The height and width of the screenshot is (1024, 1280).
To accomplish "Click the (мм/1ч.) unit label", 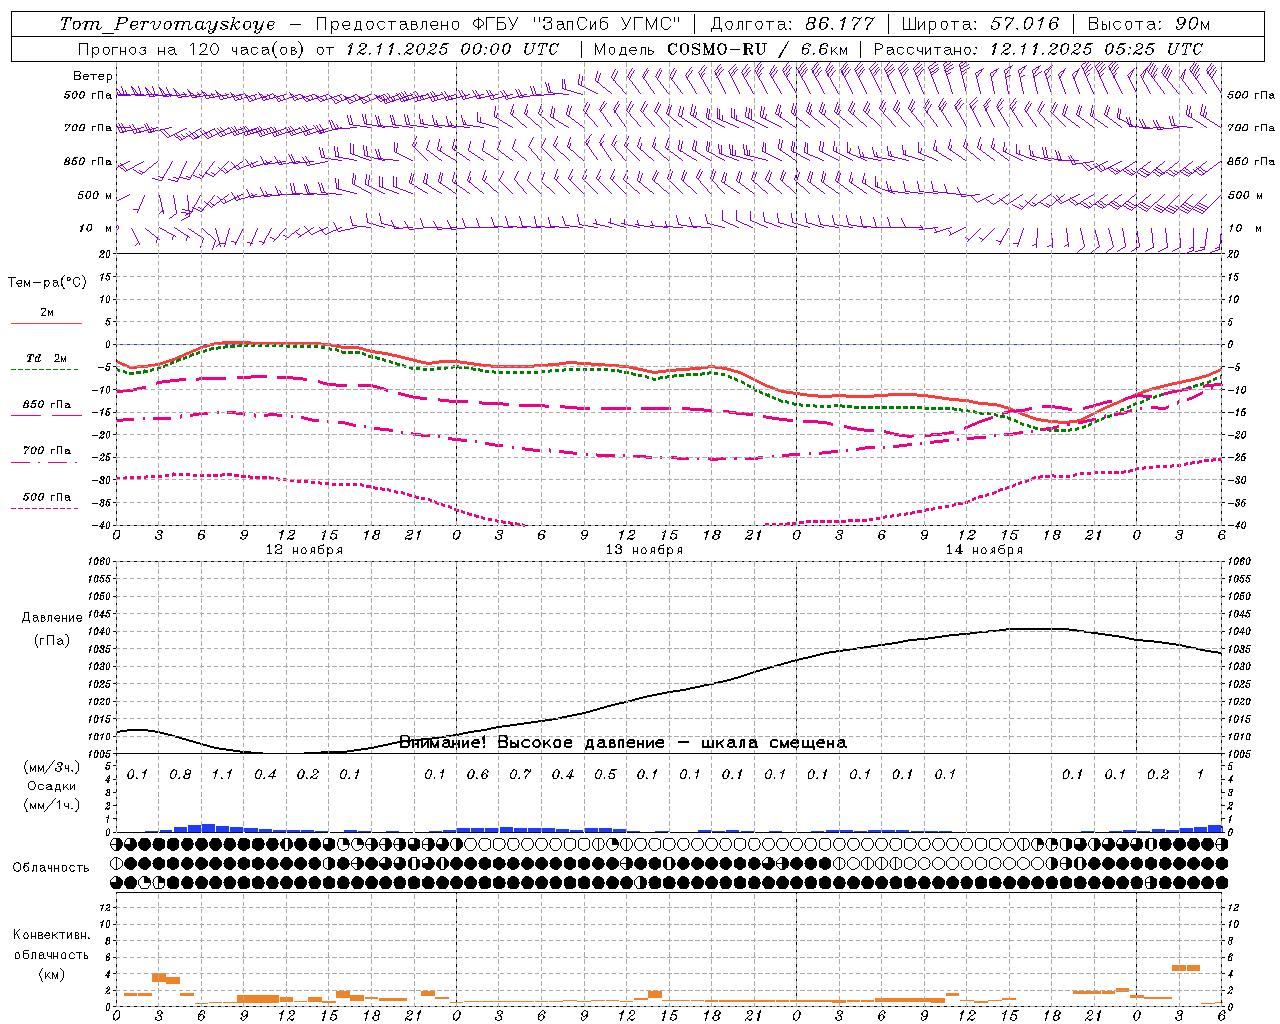I will (x=52, y=805).
